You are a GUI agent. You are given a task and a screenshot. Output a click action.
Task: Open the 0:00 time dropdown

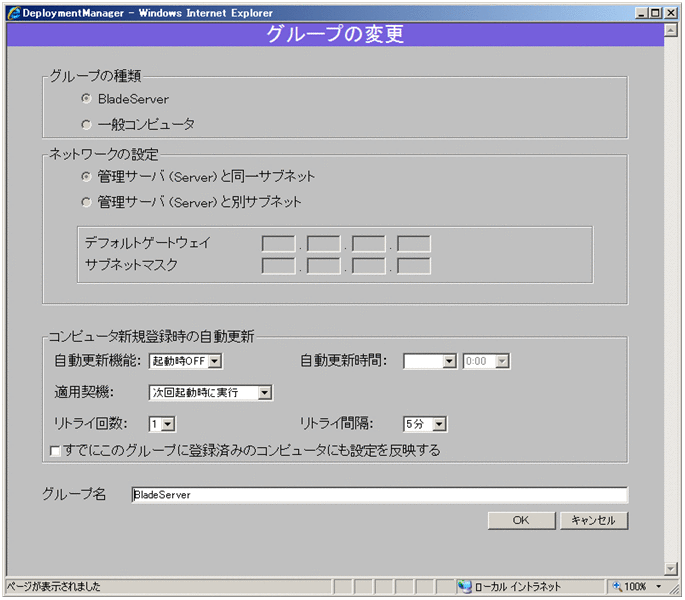(x=486, y=361)
